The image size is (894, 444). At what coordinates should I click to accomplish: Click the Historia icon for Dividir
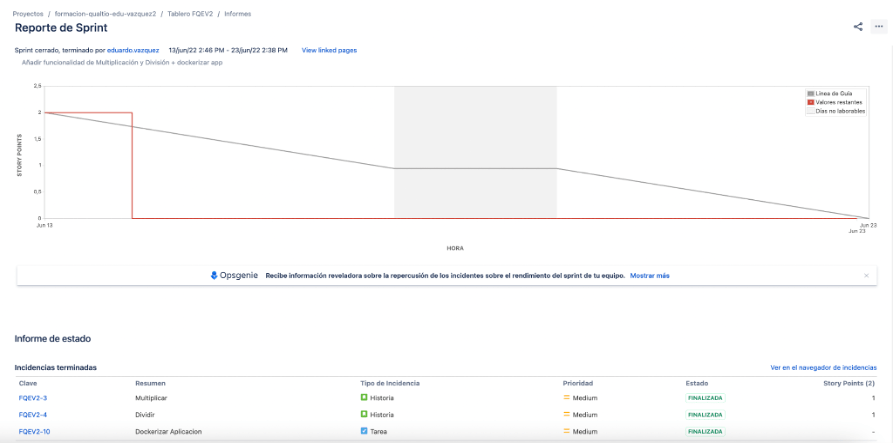tap(364, 414)
